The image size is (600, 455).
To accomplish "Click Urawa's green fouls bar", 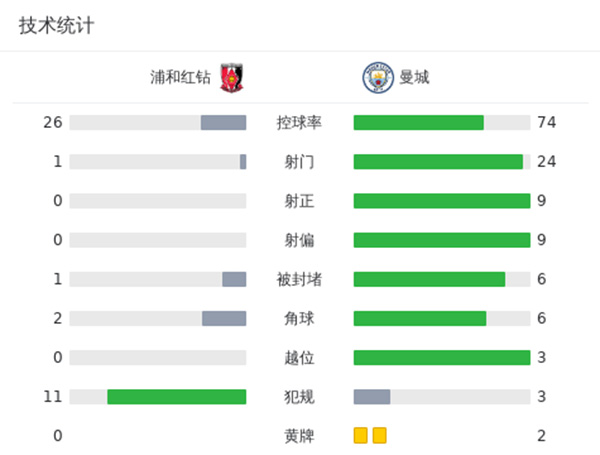I will (176, 397).
